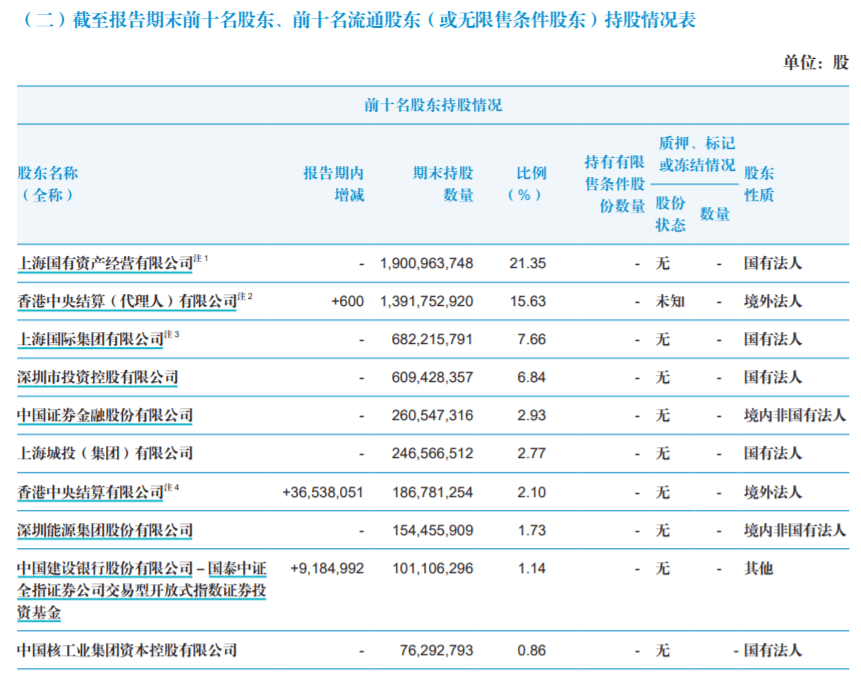Select the 上海国际集团有限公司 underlined name

[90, 340]
